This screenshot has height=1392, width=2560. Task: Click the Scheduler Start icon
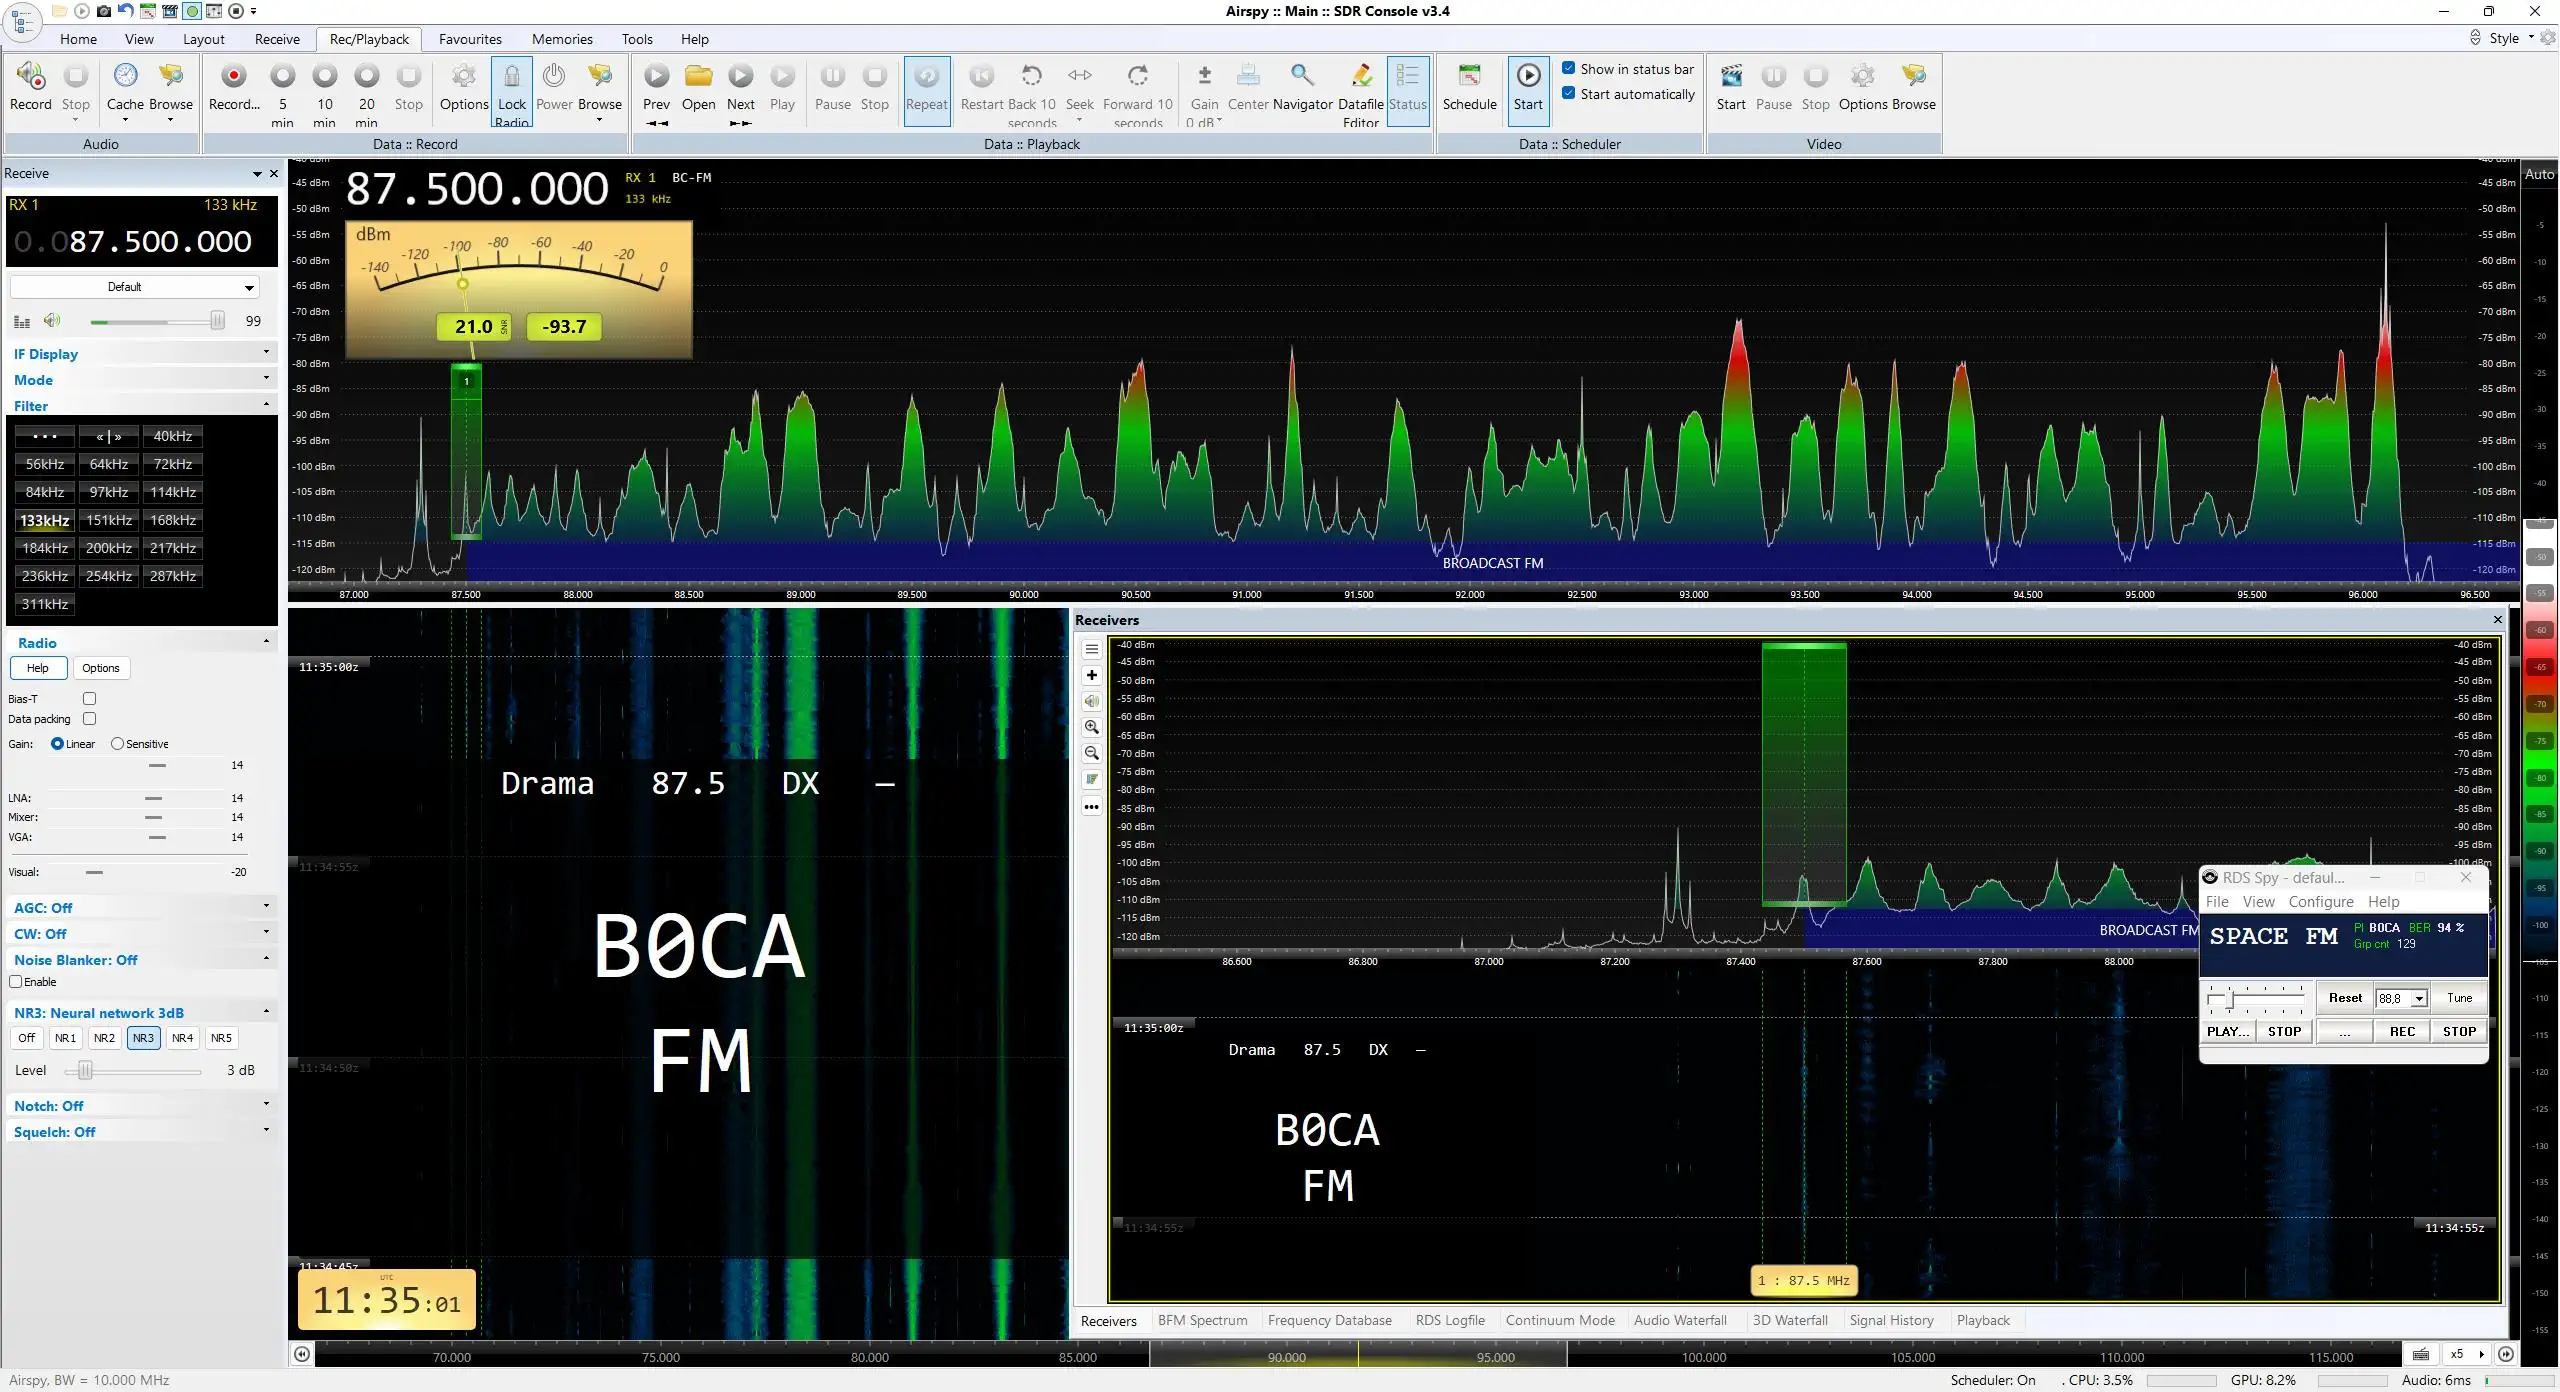(x=1528, y=76)
